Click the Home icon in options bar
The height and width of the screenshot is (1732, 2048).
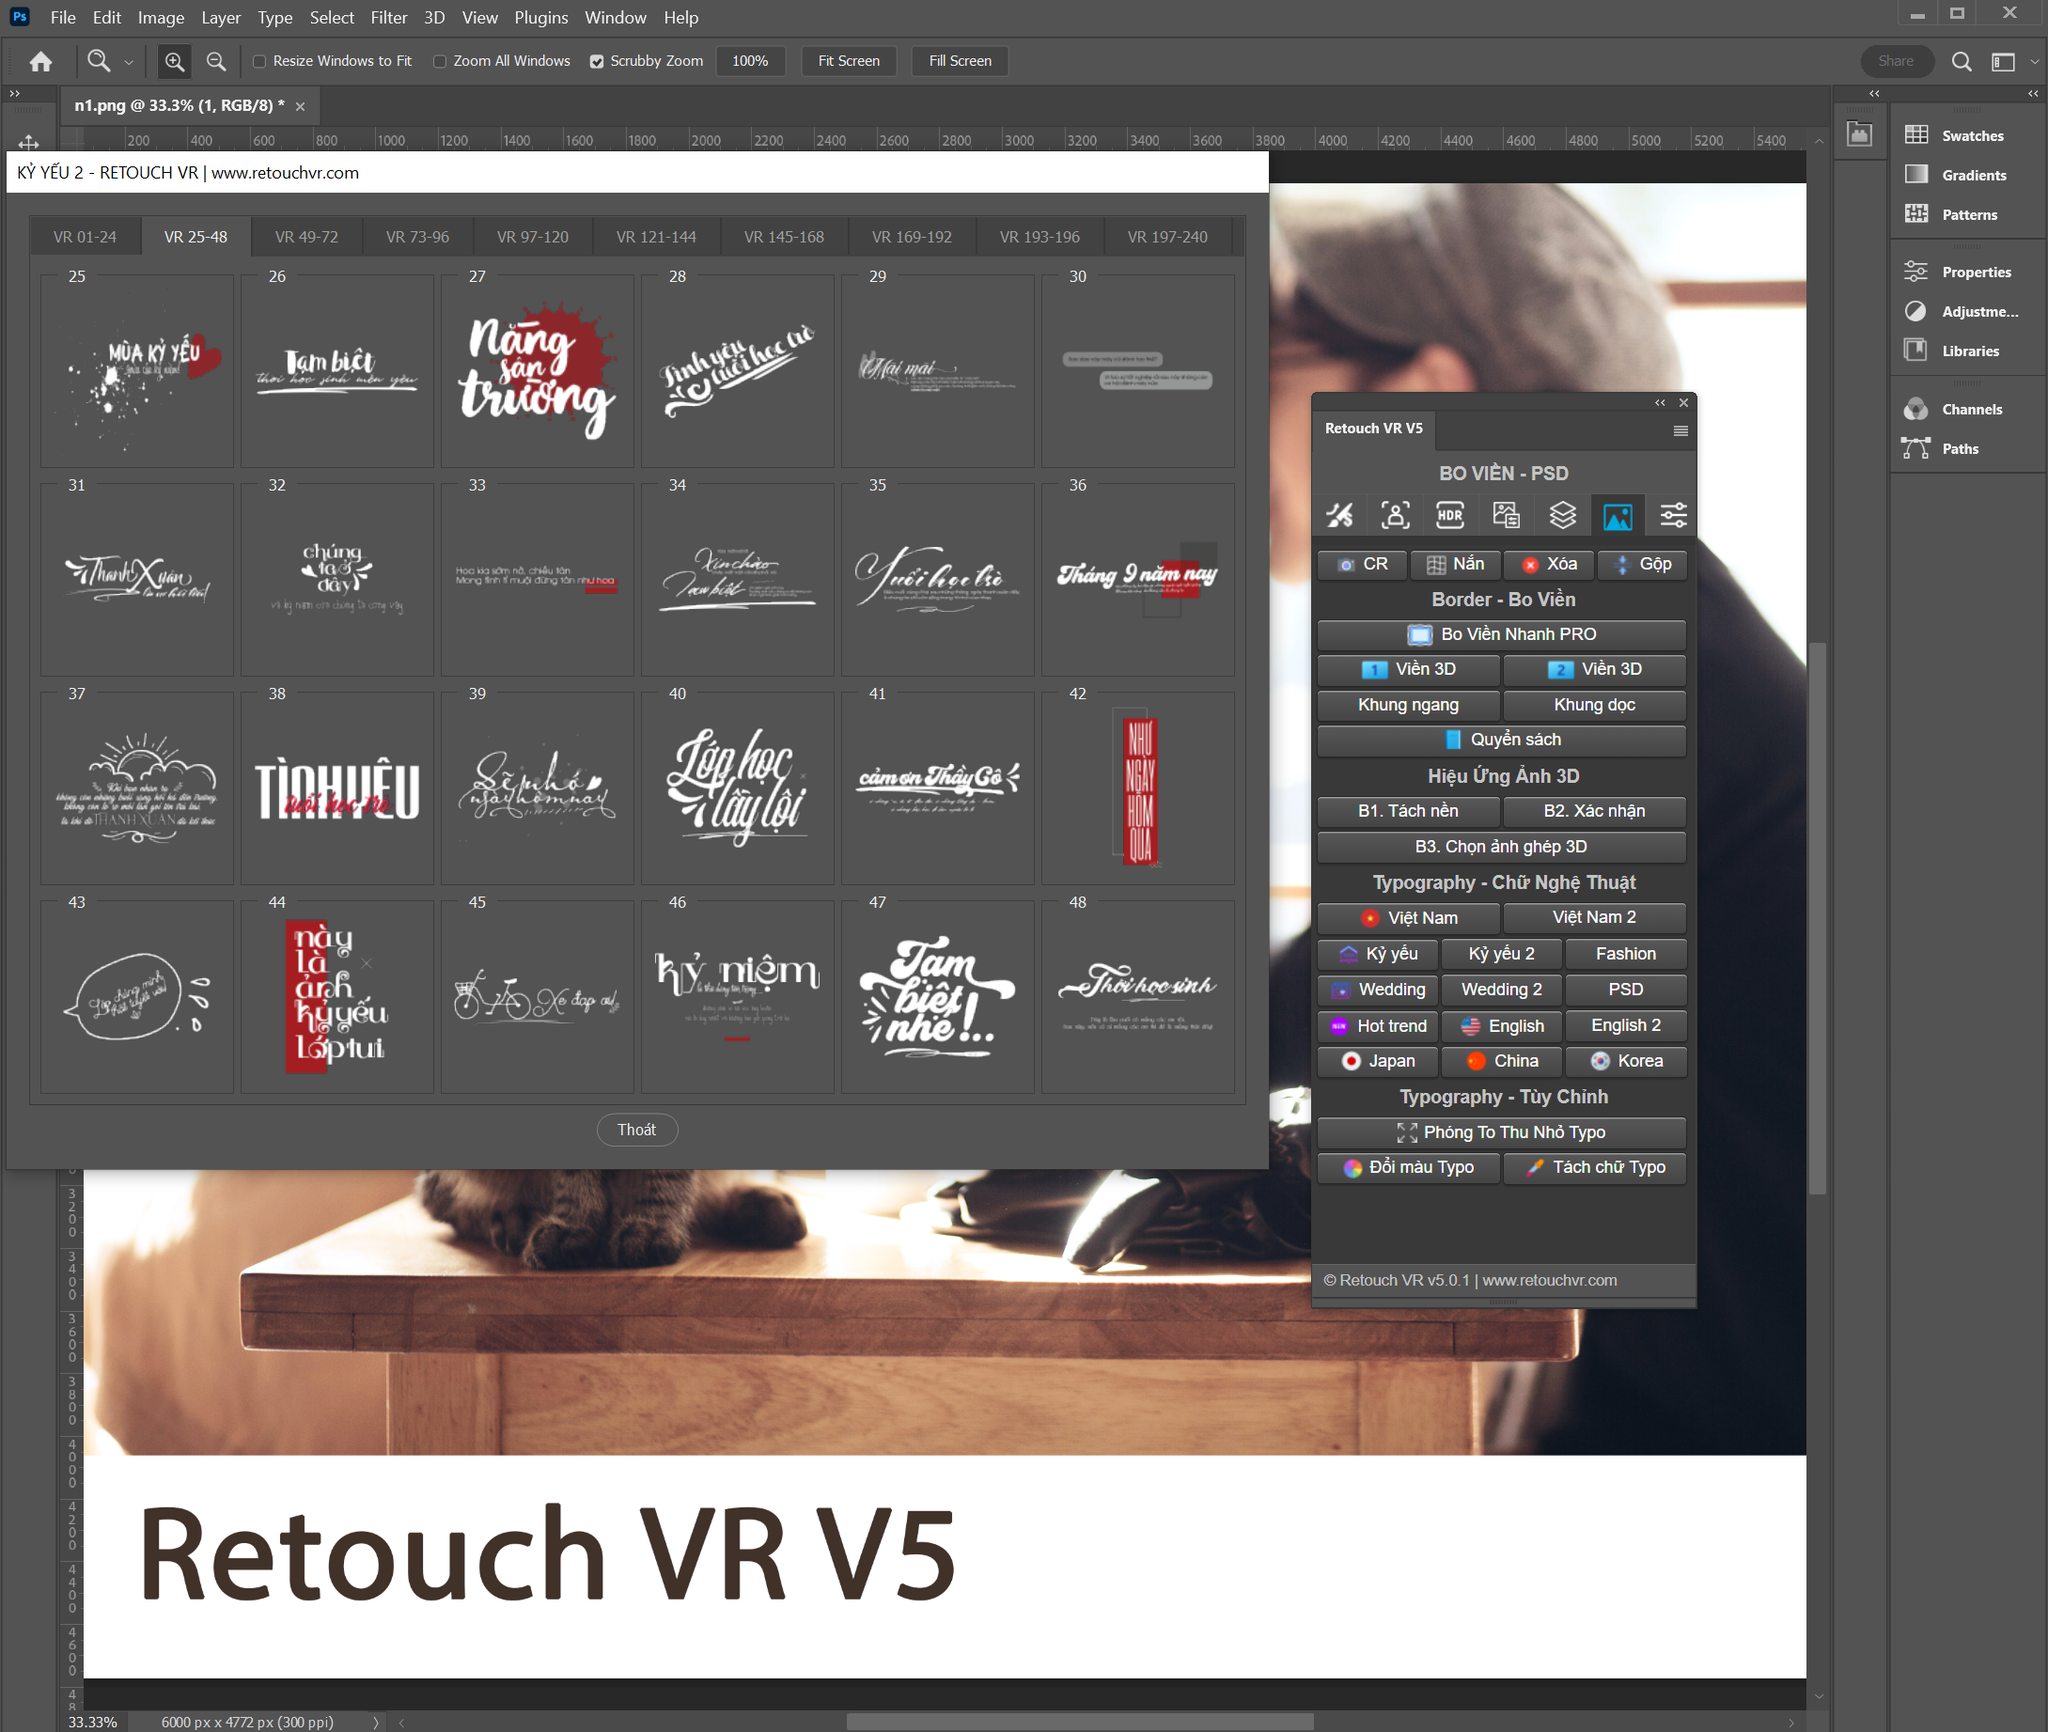pyautogui.click(x=41, y=62)
